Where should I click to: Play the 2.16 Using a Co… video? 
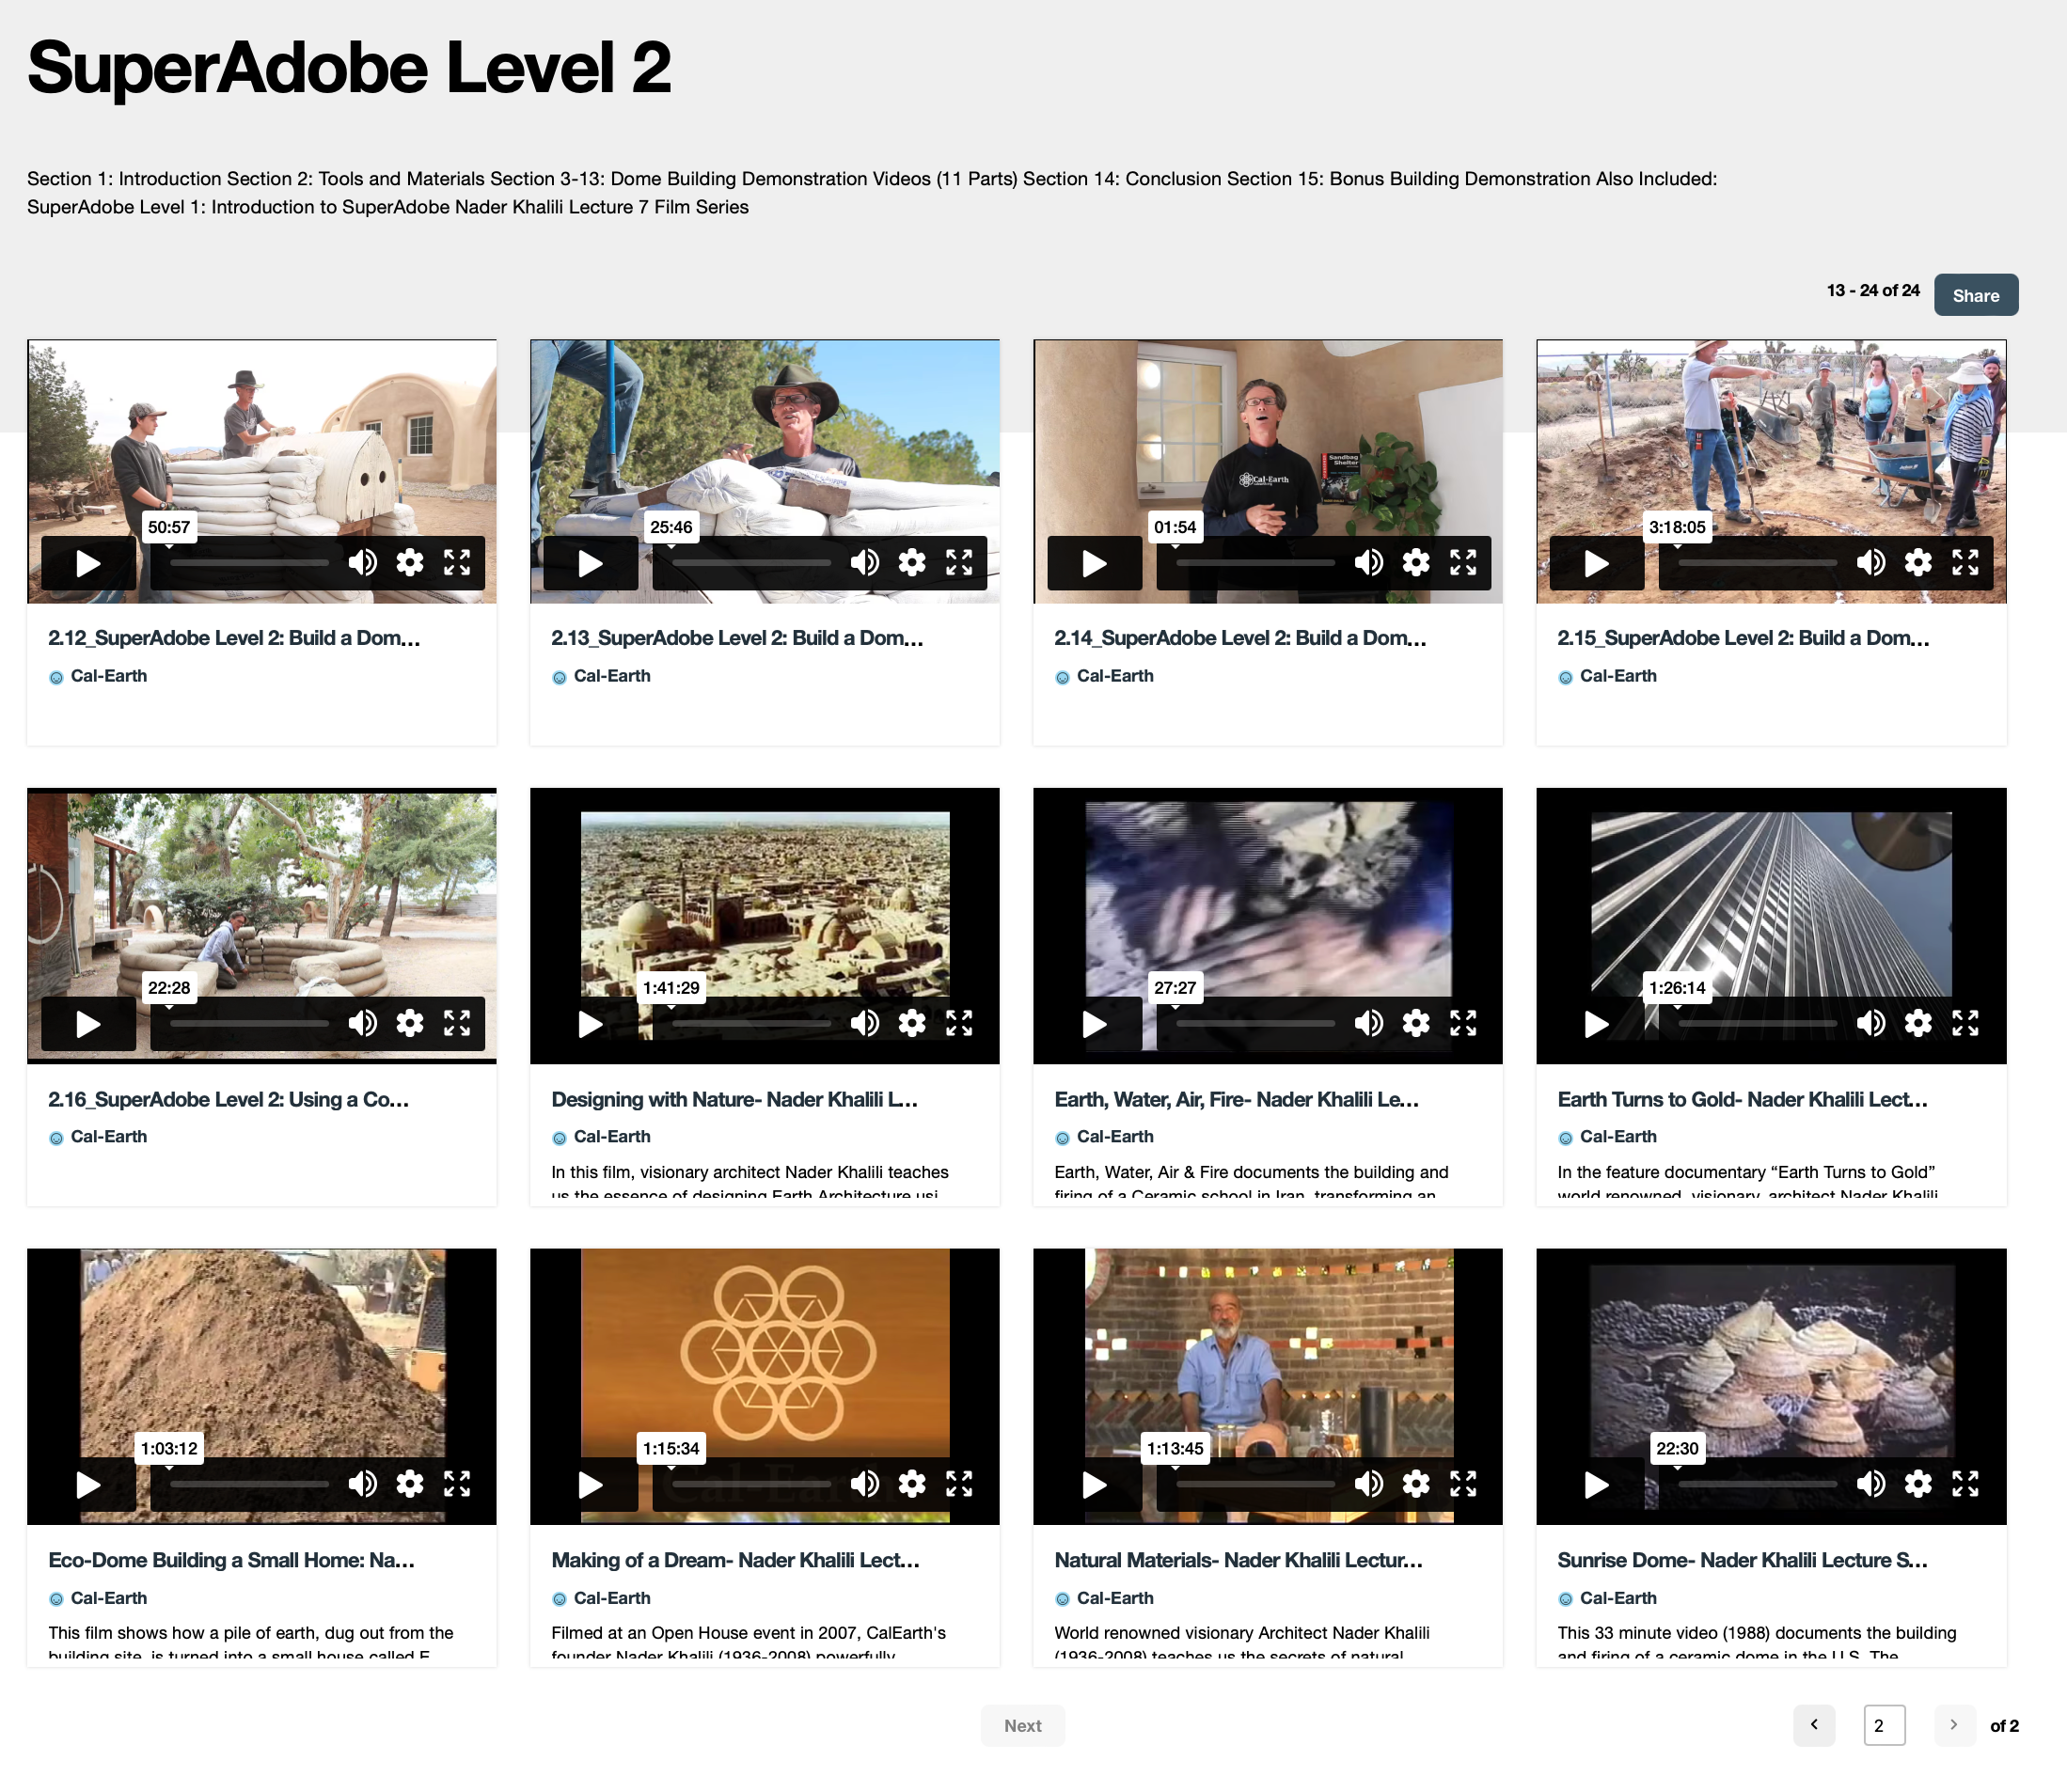click(88, 1023)
